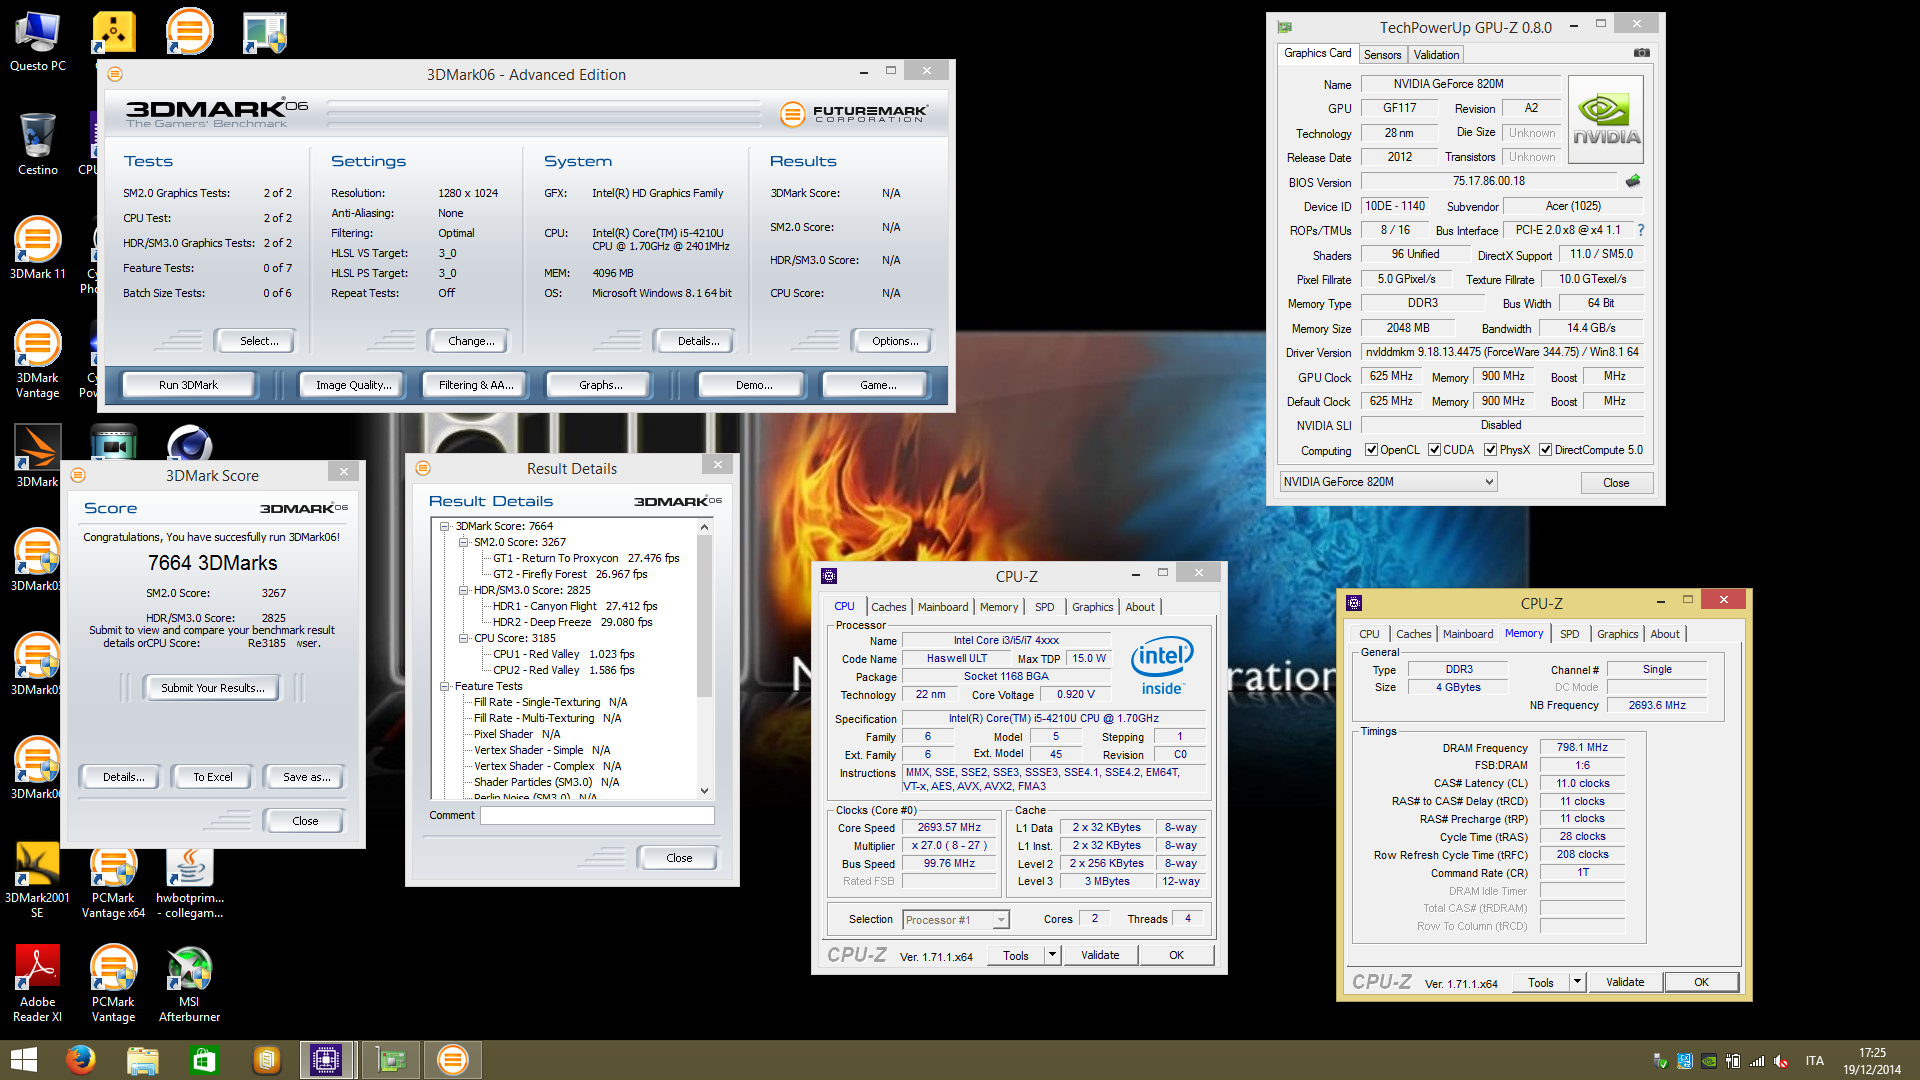This screenshot has width=1920, height=1080.
Task: Open SPD tab in CPU-Z Memory window
Action: (x=1570, y=634)
